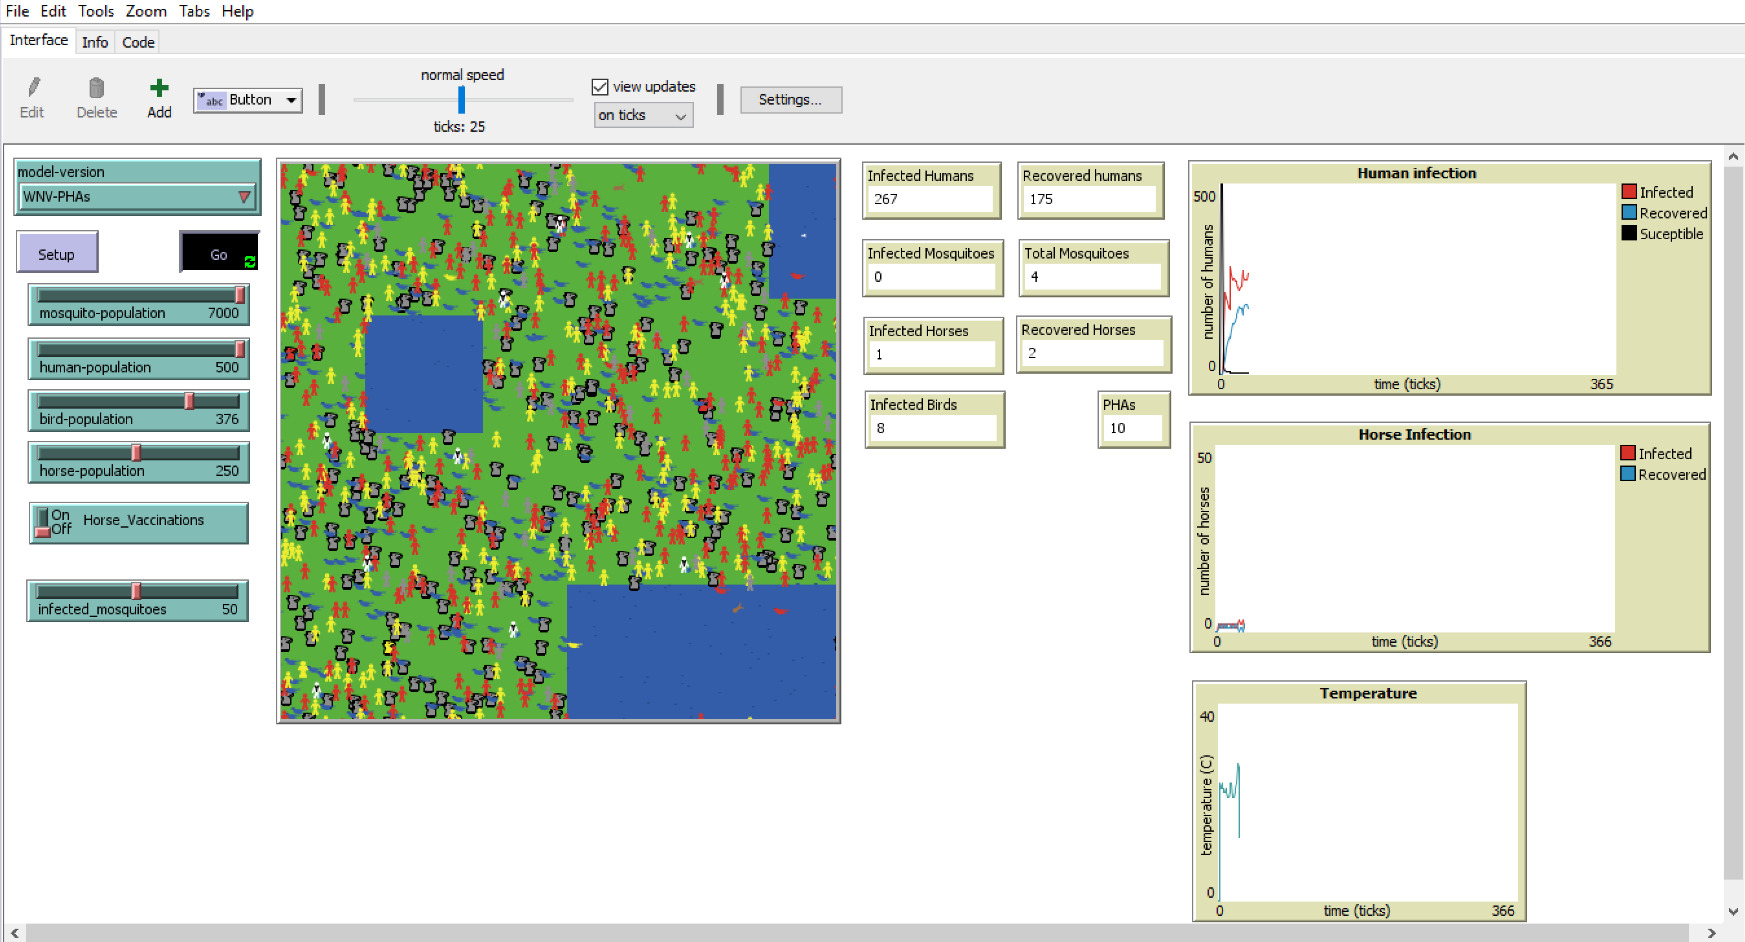
Task: Toggle the Horse_Vaccinations switch
Action: click(x=42, y=521)
